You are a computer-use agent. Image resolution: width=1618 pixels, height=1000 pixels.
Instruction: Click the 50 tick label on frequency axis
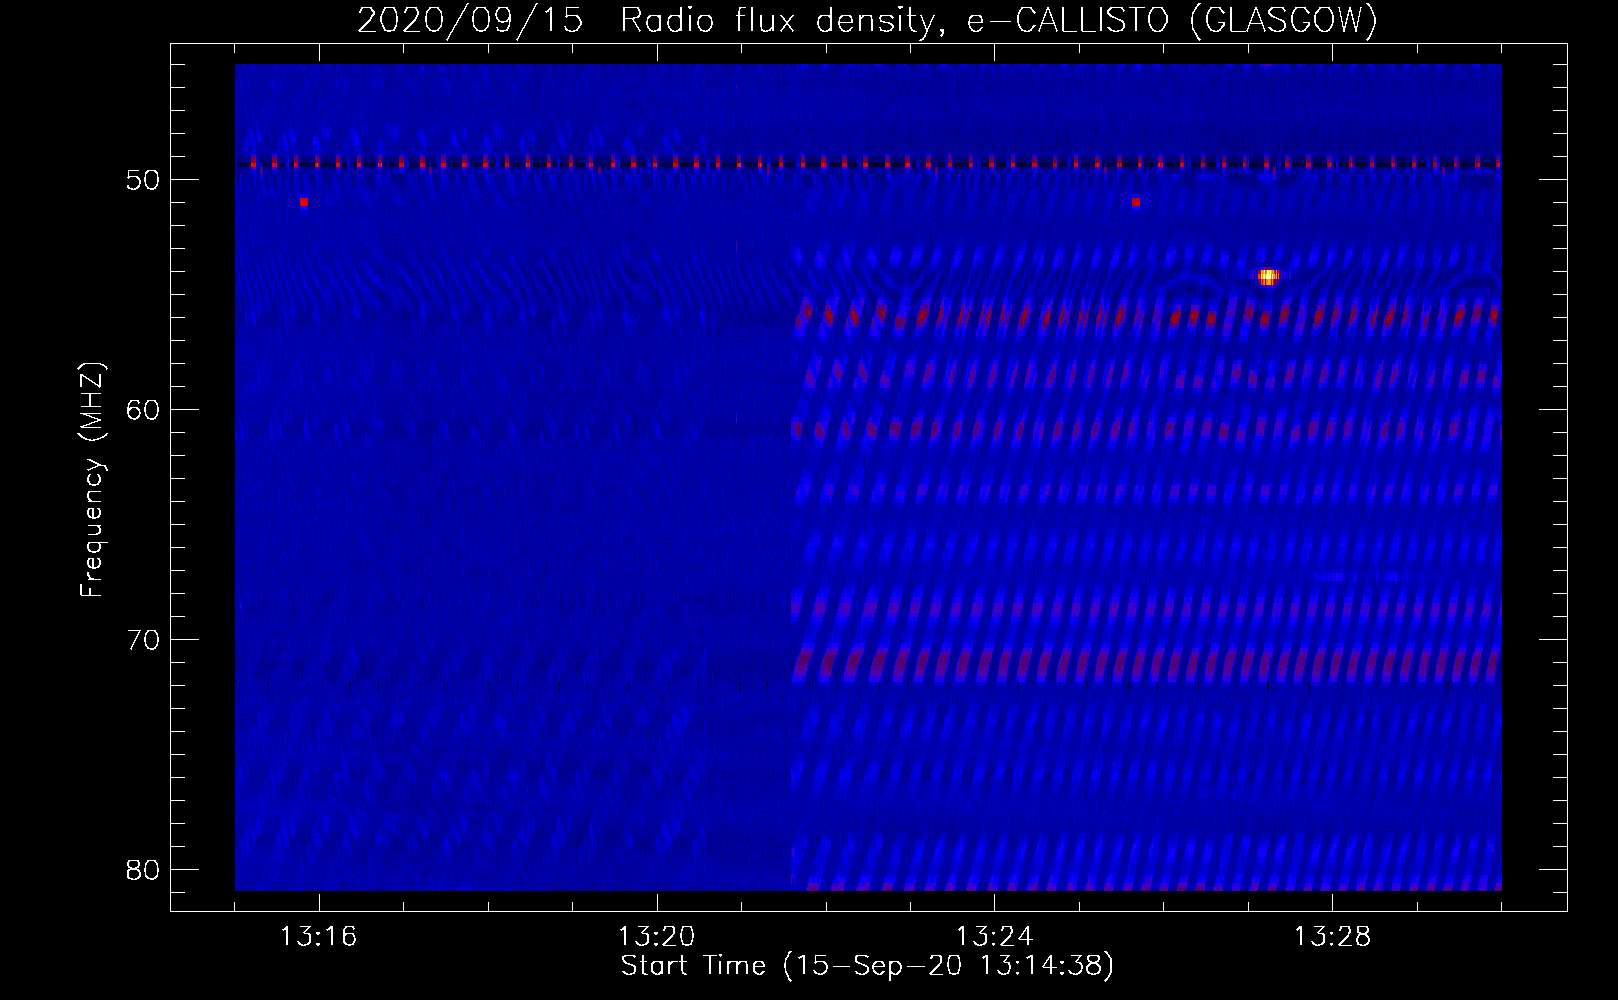tap(143, 180)
